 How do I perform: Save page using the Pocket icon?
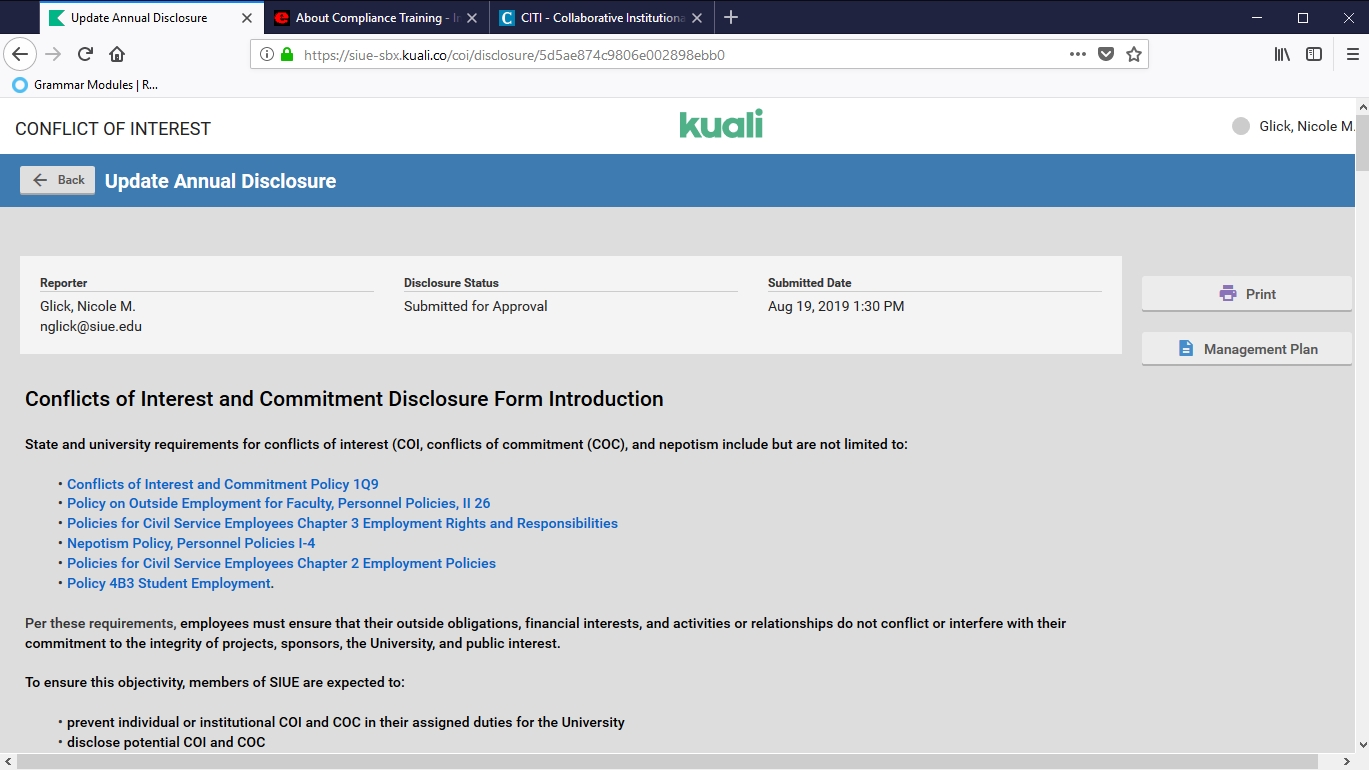(x=1106, y=55)
